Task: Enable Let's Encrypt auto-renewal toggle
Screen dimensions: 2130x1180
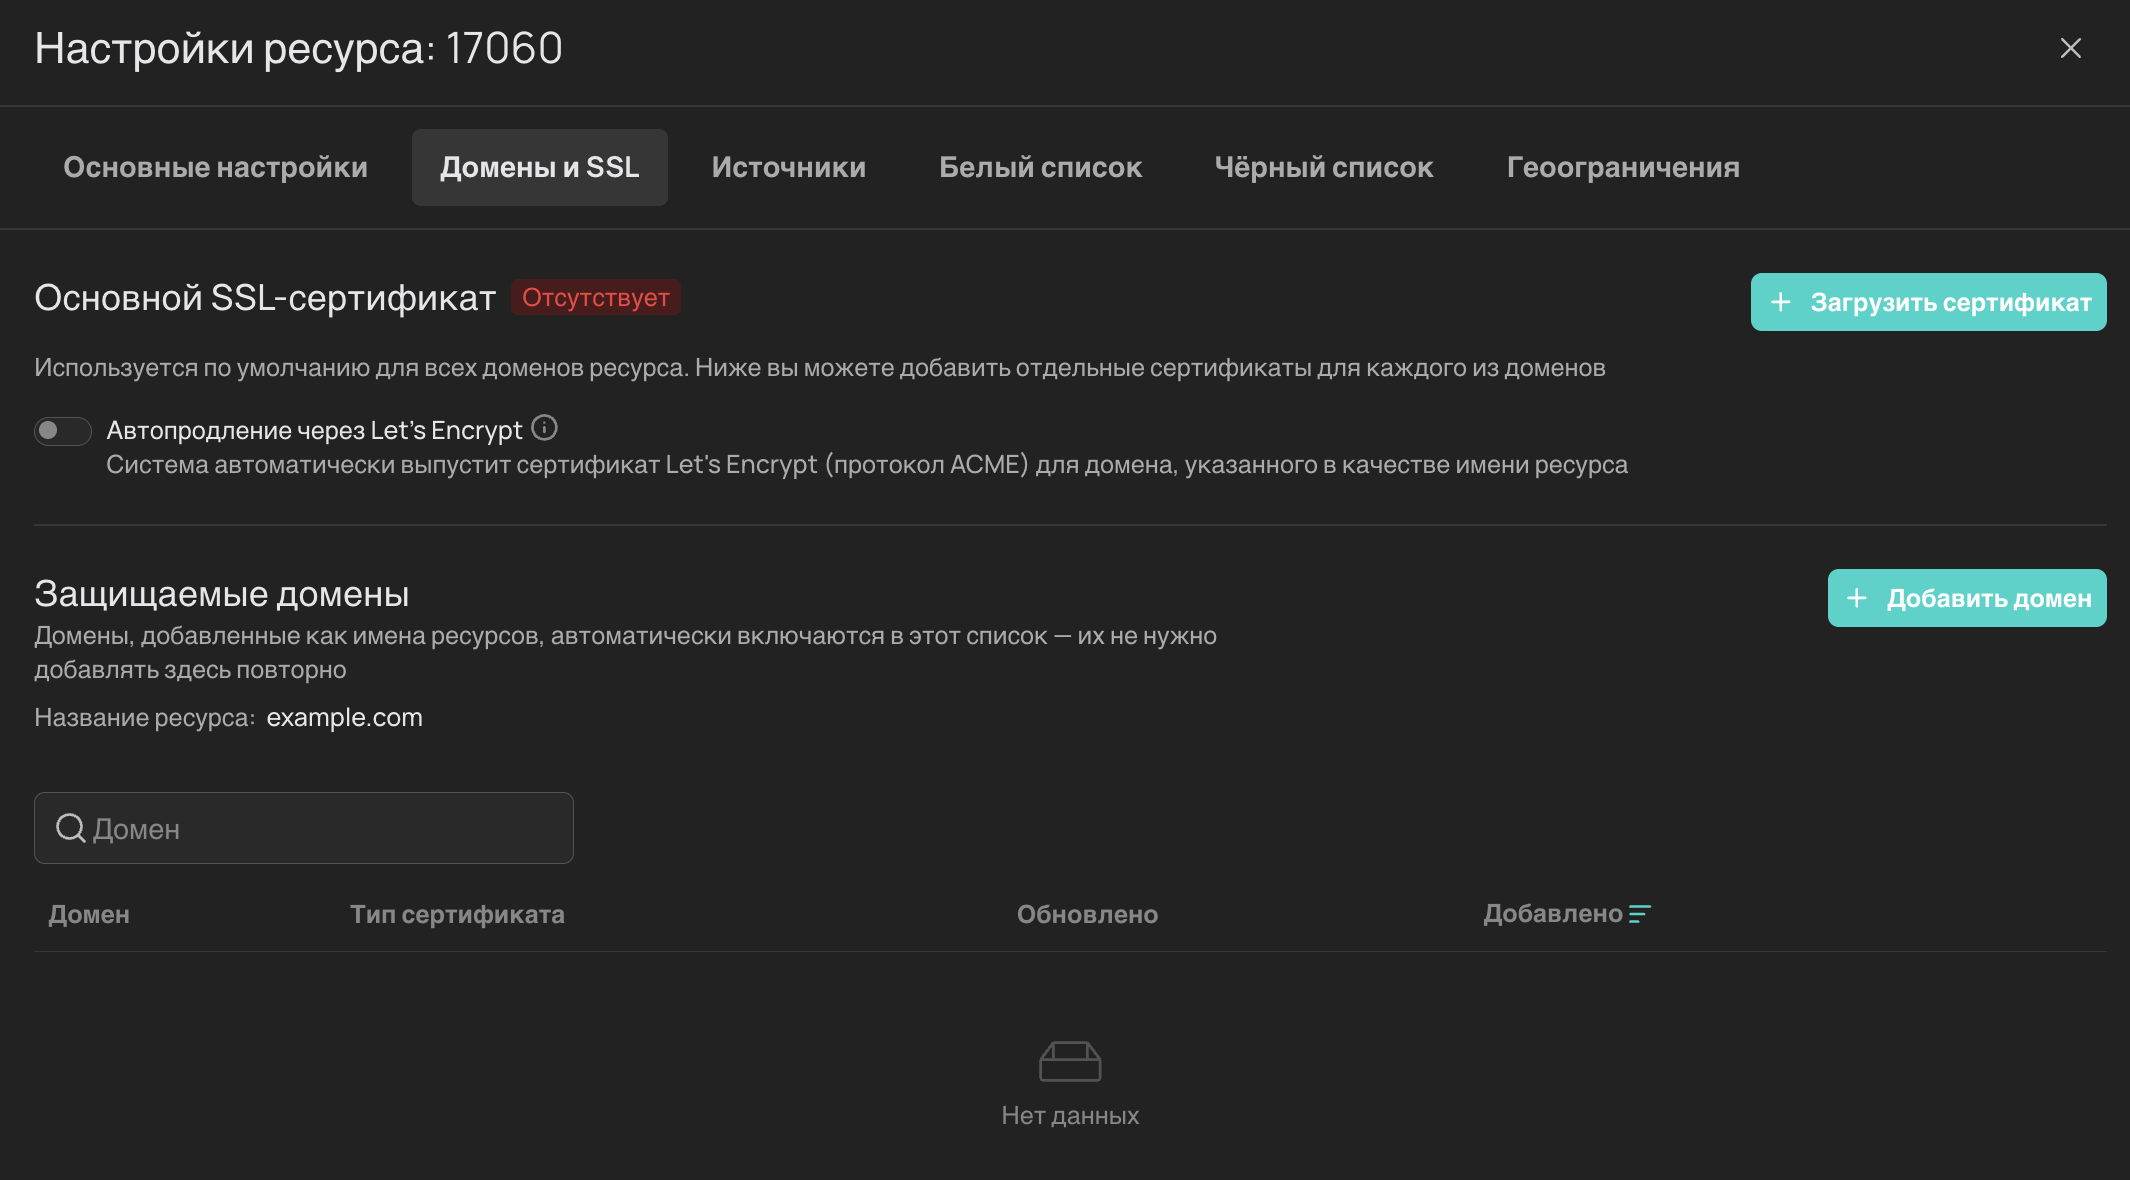Action: pos(63,431)
